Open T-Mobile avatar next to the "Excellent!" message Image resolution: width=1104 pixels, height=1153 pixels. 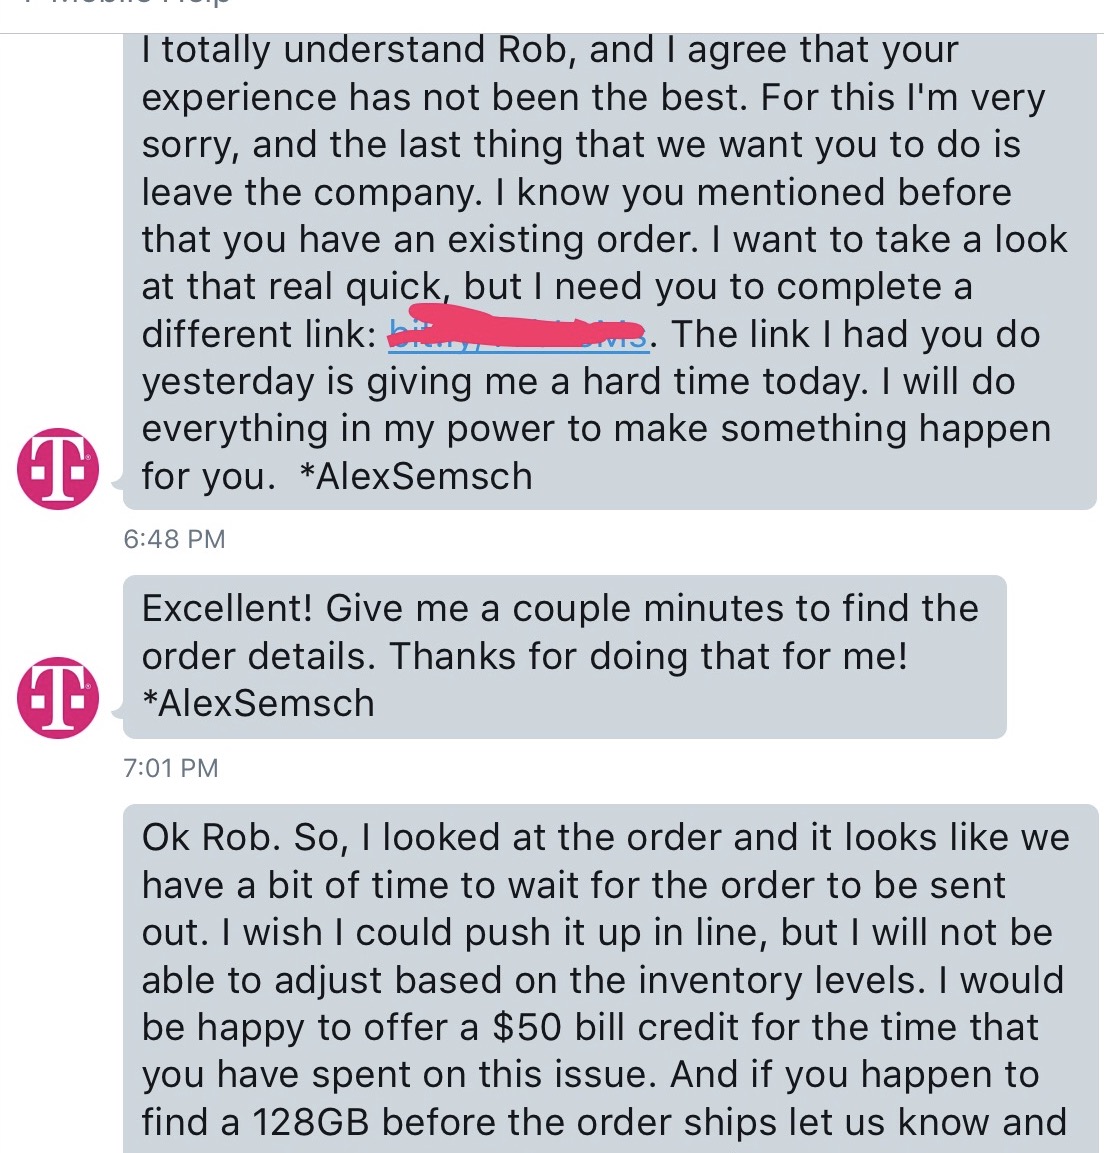[x=58, y=698]
